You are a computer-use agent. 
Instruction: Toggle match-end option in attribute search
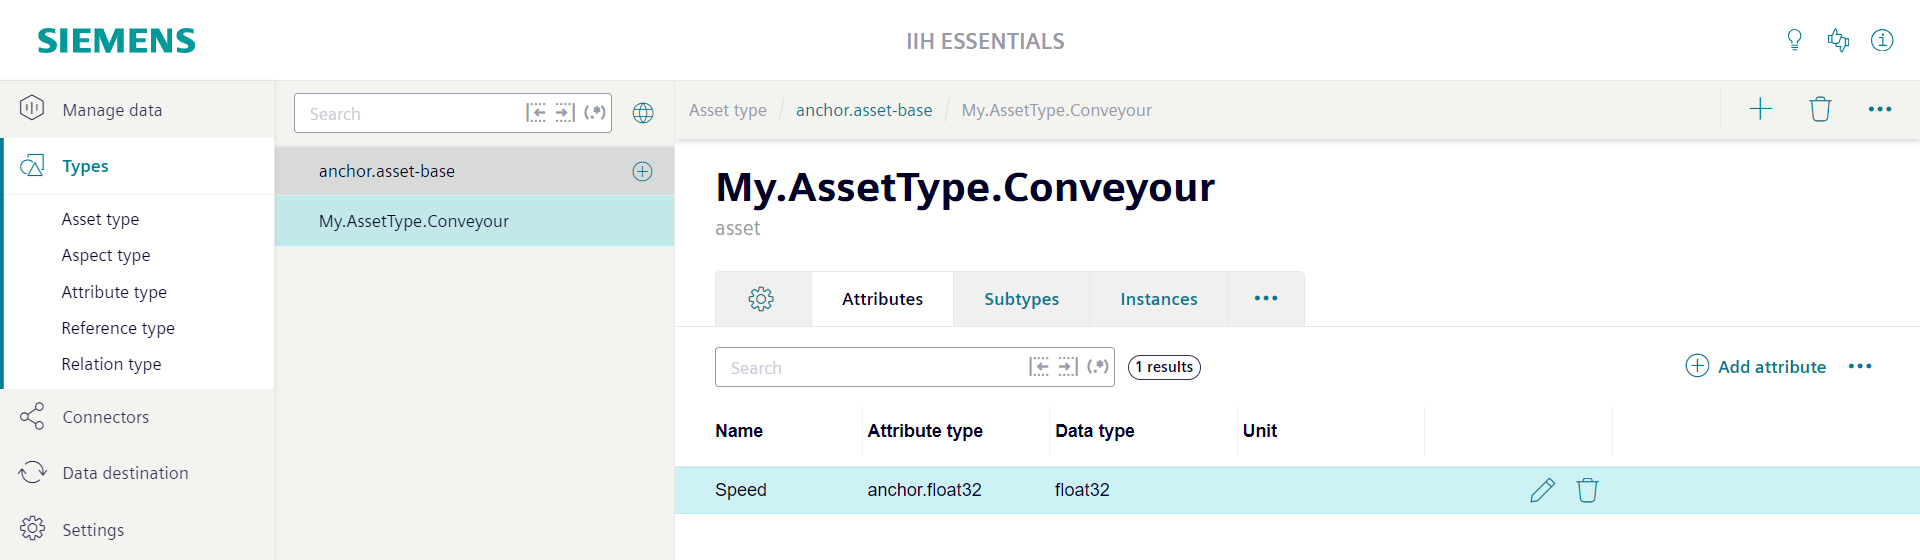(x=1068, y=367)
